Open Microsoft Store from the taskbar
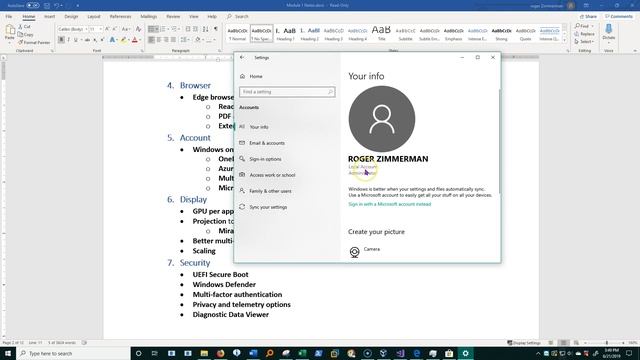Image resolution: width=640 pixels, height=360 pixels. tap(449, 353)
